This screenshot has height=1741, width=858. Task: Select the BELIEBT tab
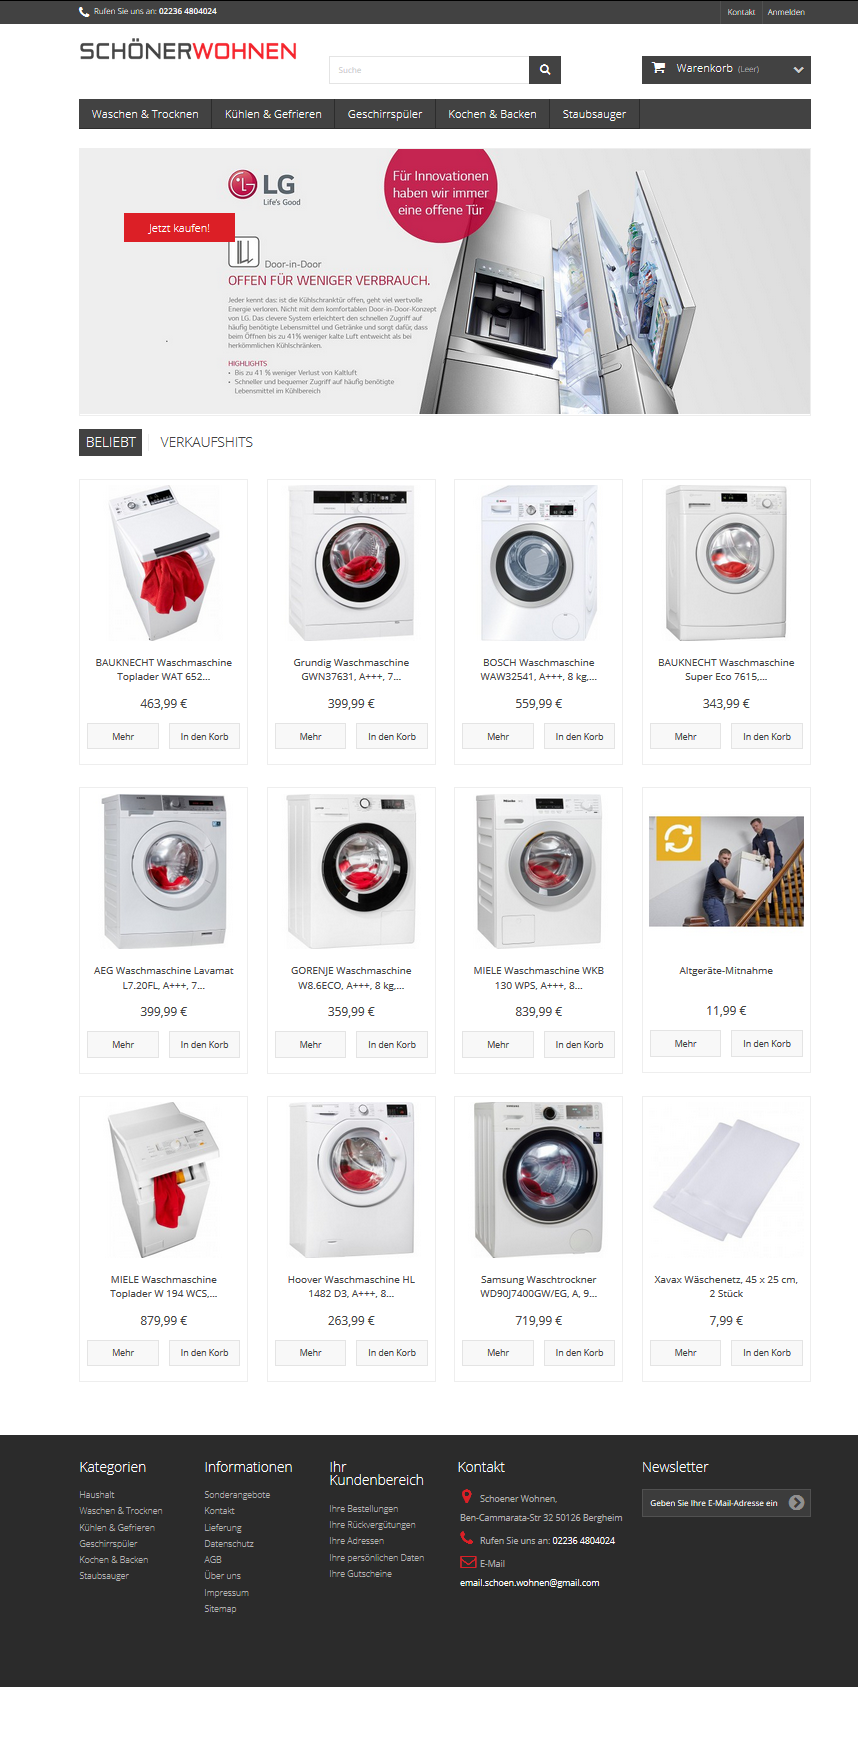[x=111, y=442]
